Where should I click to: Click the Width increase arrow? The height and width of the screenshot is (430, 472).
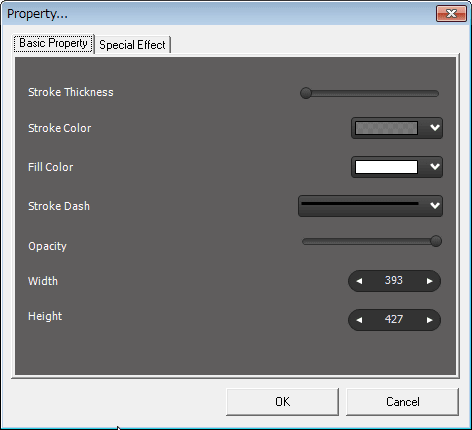[x=430, y=281]
